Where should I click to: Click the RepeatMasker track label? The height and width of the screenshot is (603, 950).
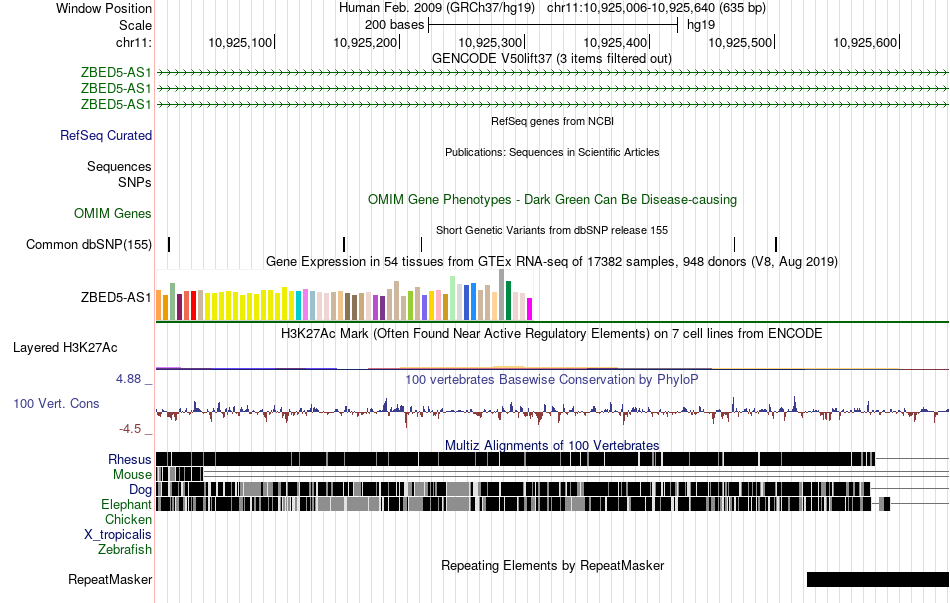(x=110, y=579)
